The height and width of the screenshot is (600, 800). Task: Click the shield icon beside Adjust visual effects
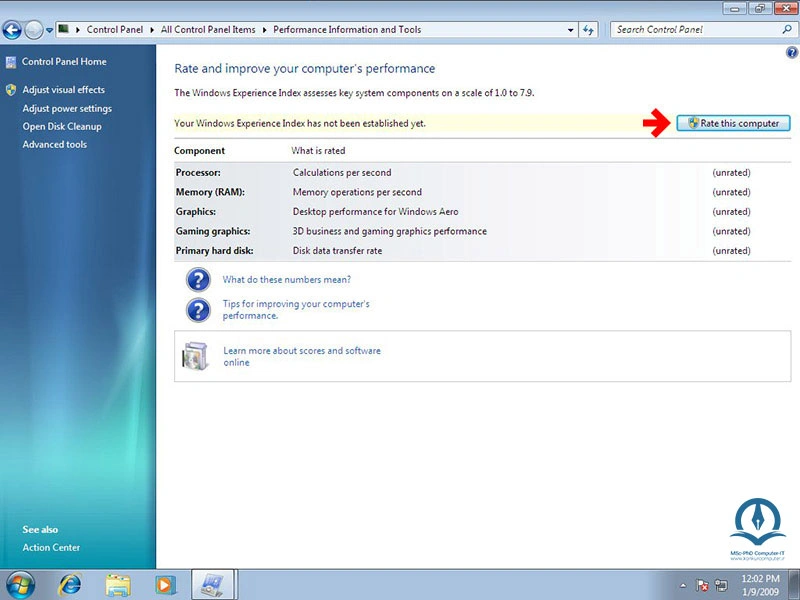pyautogui.click(x=11, y=90)
